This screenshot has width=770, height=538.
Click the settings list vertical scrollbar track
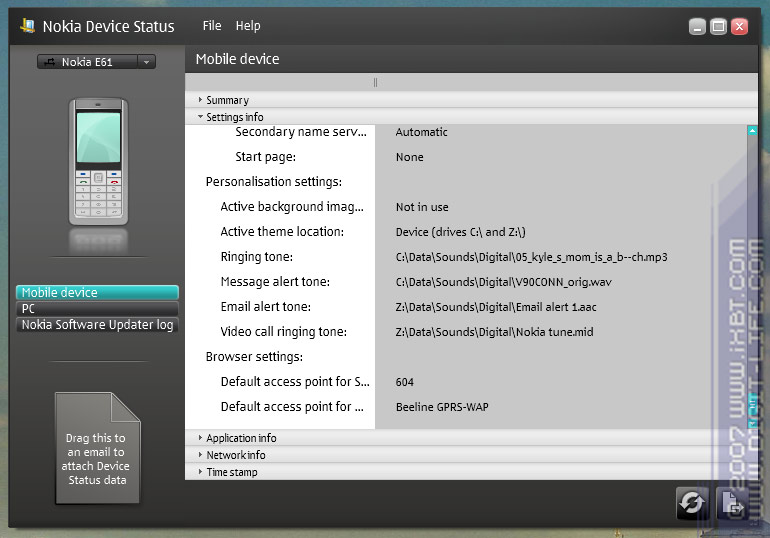tap(752, 265)
